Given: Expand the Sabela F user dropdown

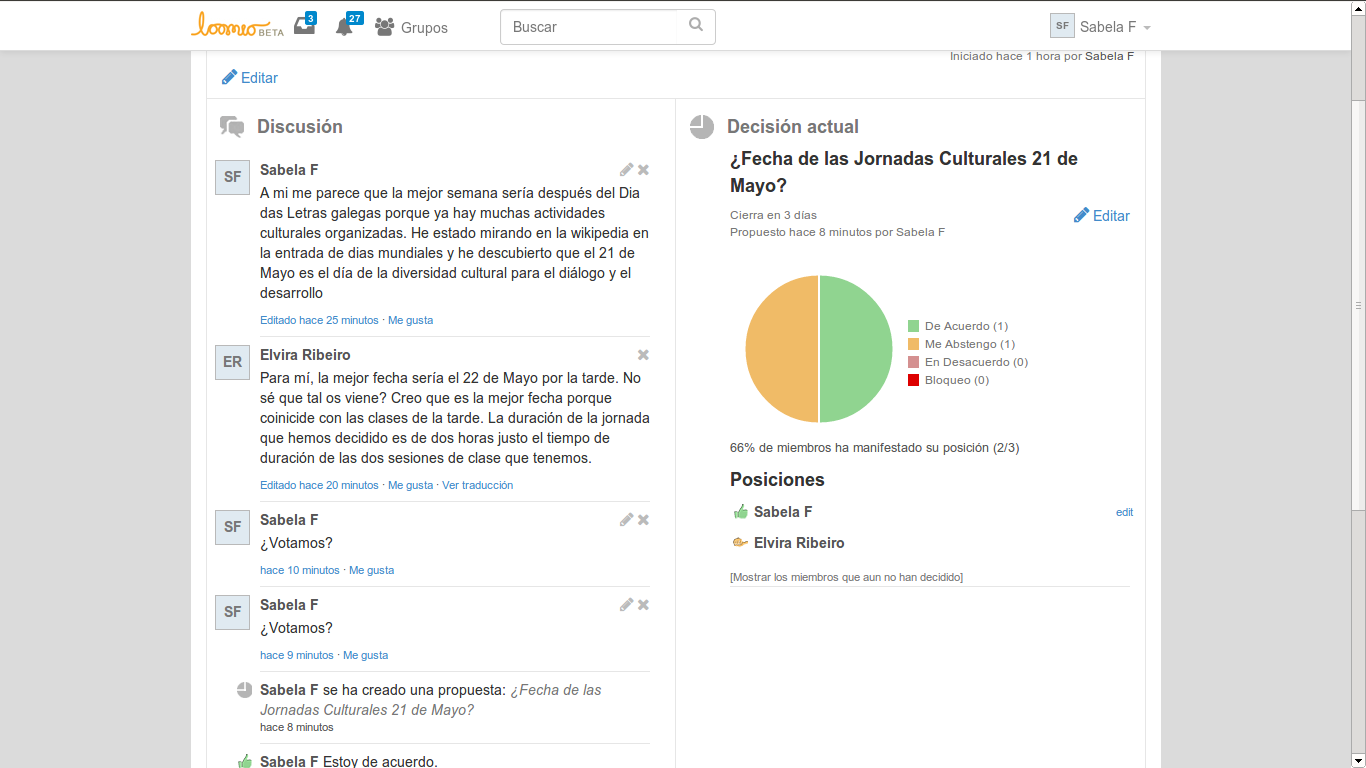Looking at the screenshot, I should pyautogui.click(x=1101, y=27).
